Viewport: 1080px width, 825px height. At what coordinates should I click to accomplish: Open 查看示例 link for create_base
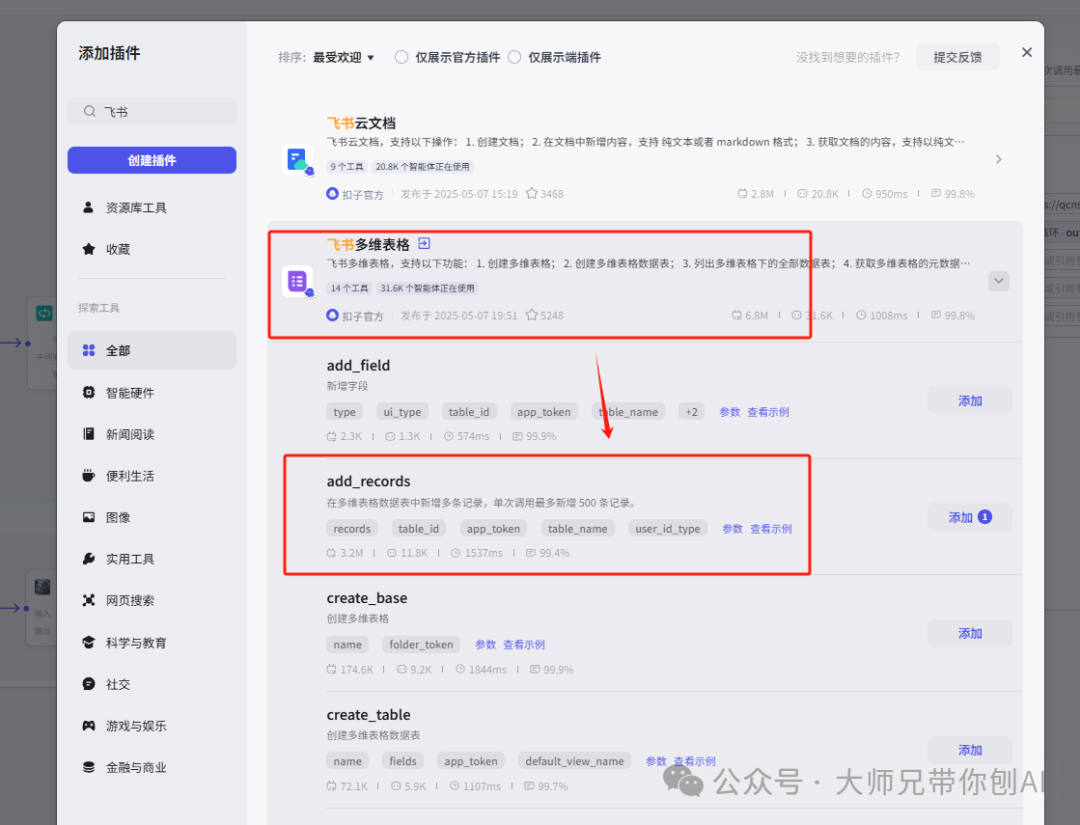524,645
